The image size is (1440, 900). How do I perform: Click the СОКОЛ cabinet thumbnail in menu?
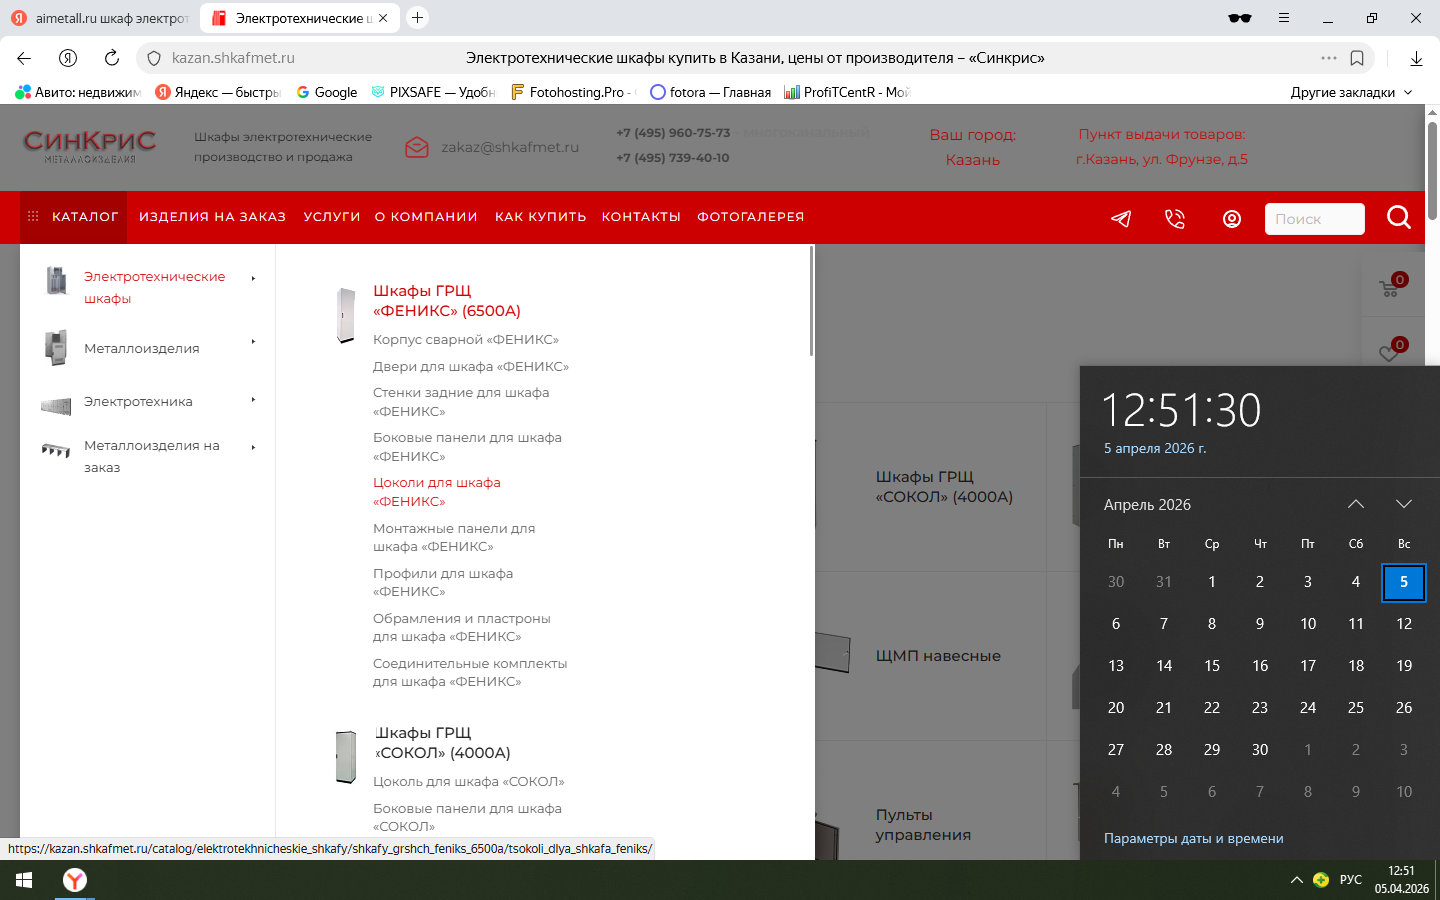pyautogui.click(x=346, y=757)
